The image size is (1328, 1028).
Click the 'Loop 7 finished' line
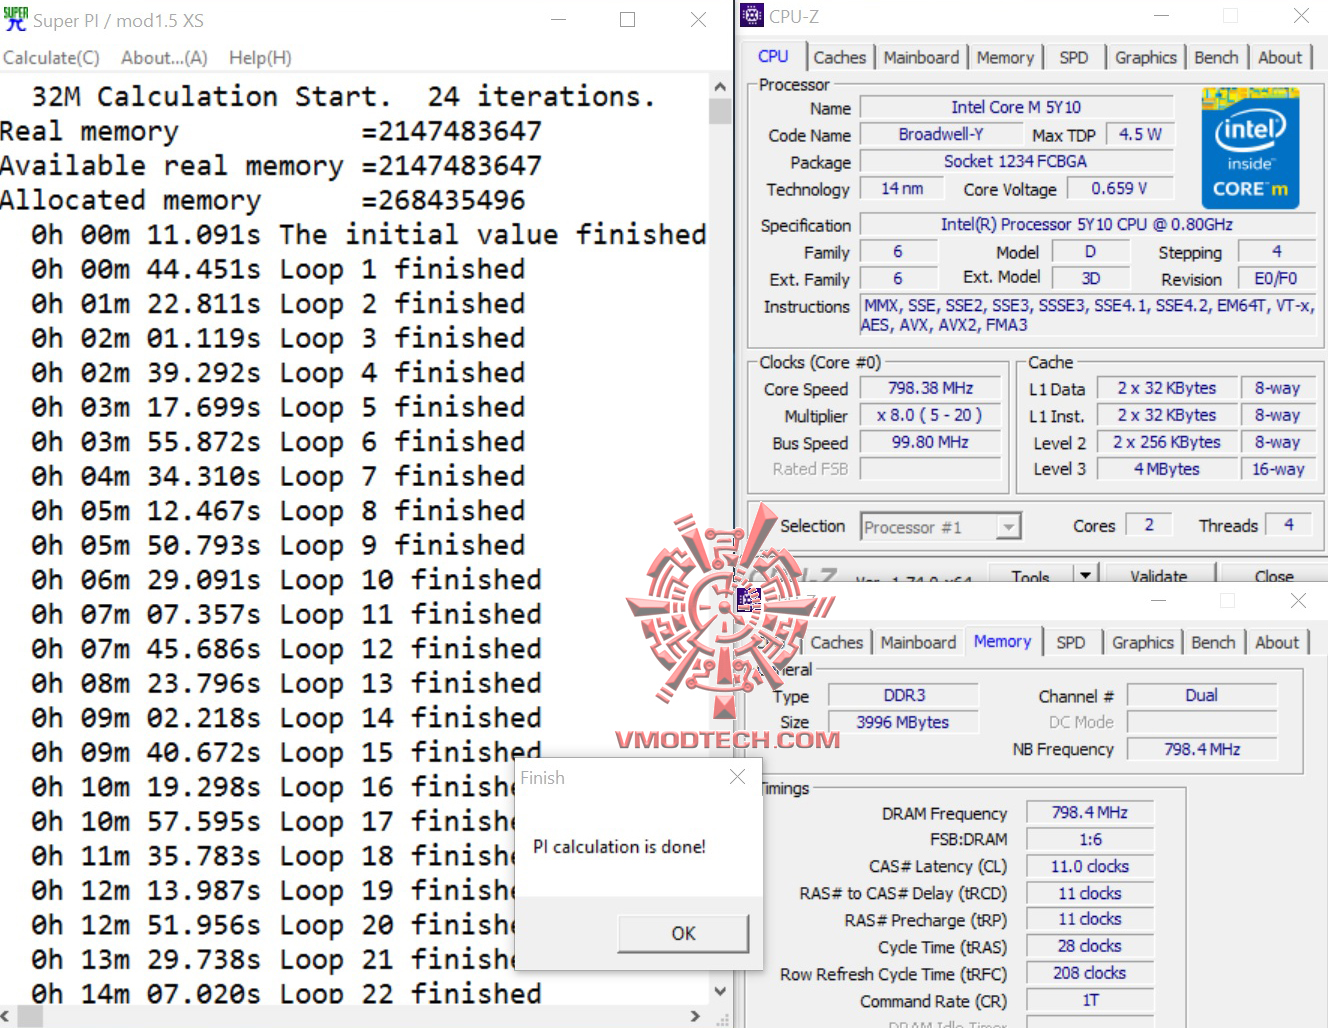(x=278, y=477)
